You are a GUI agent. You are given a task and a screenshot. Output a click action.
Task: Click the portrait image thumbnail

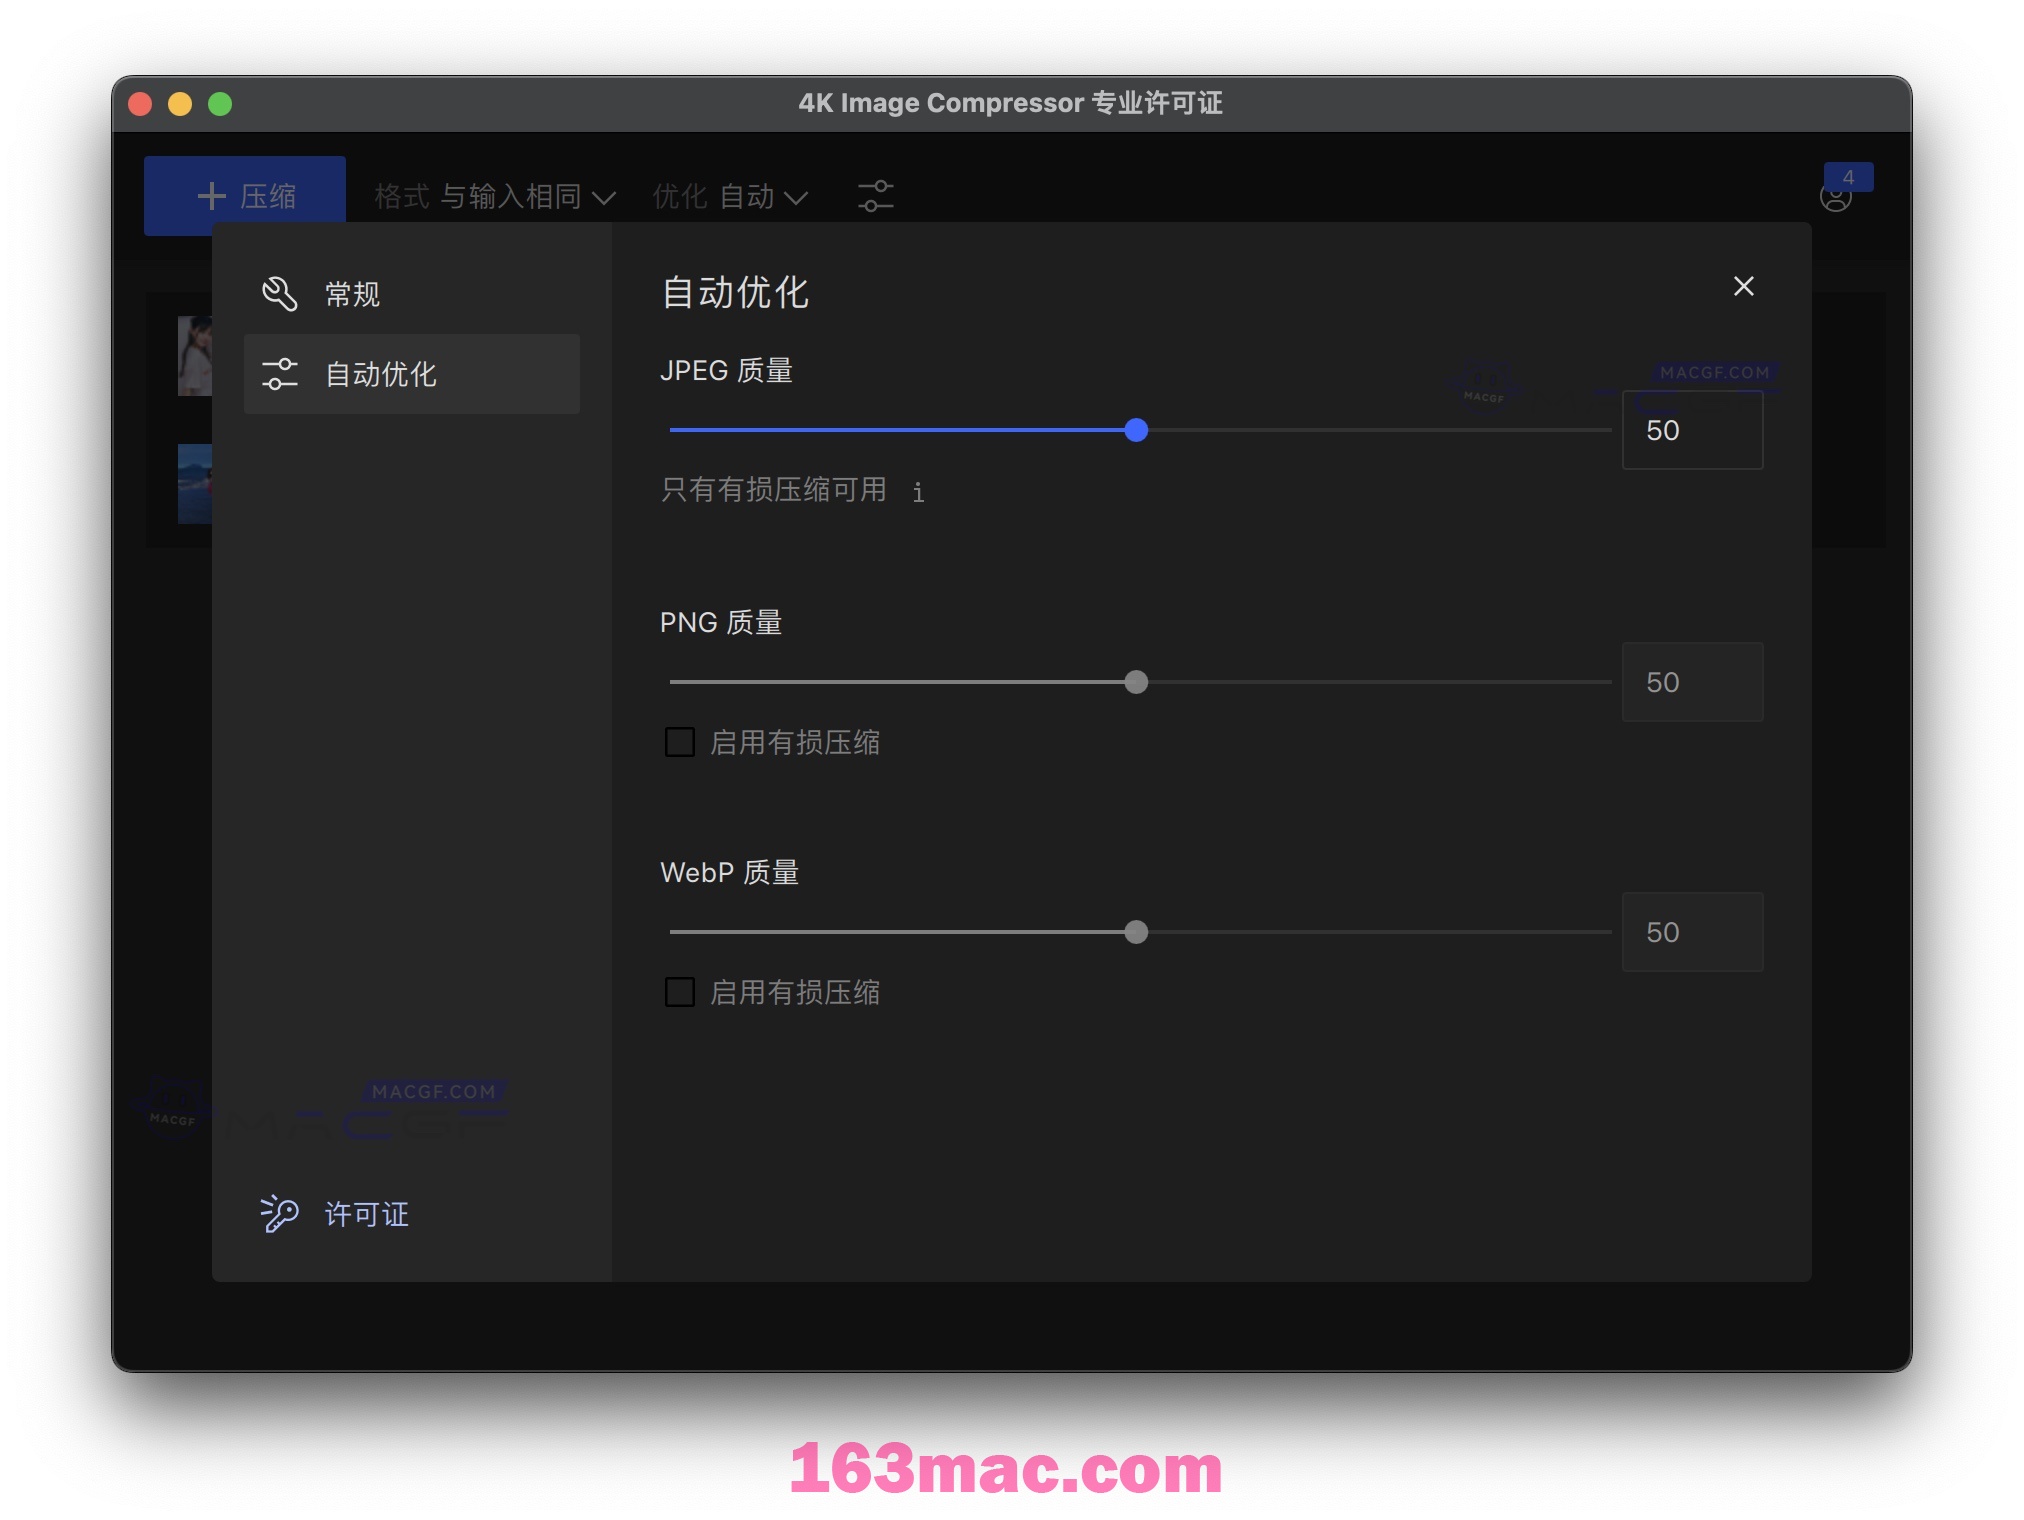coord(195,356)
